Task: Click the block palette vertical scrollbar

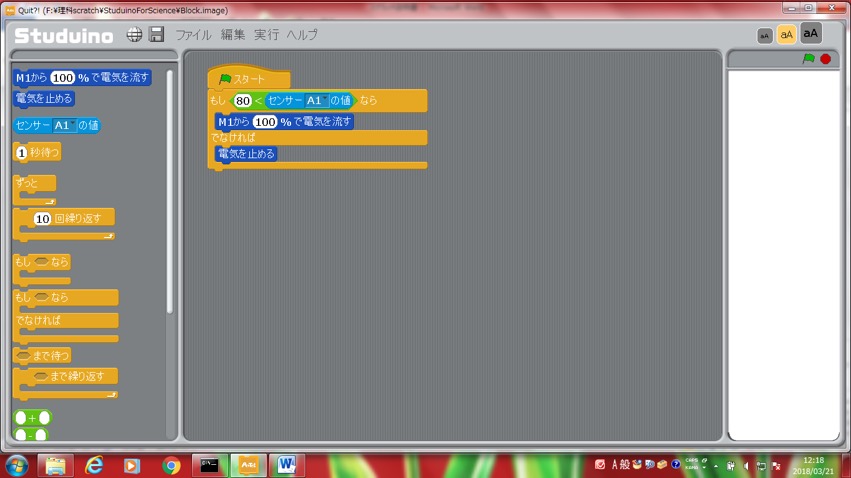Action: coord(170,192)
